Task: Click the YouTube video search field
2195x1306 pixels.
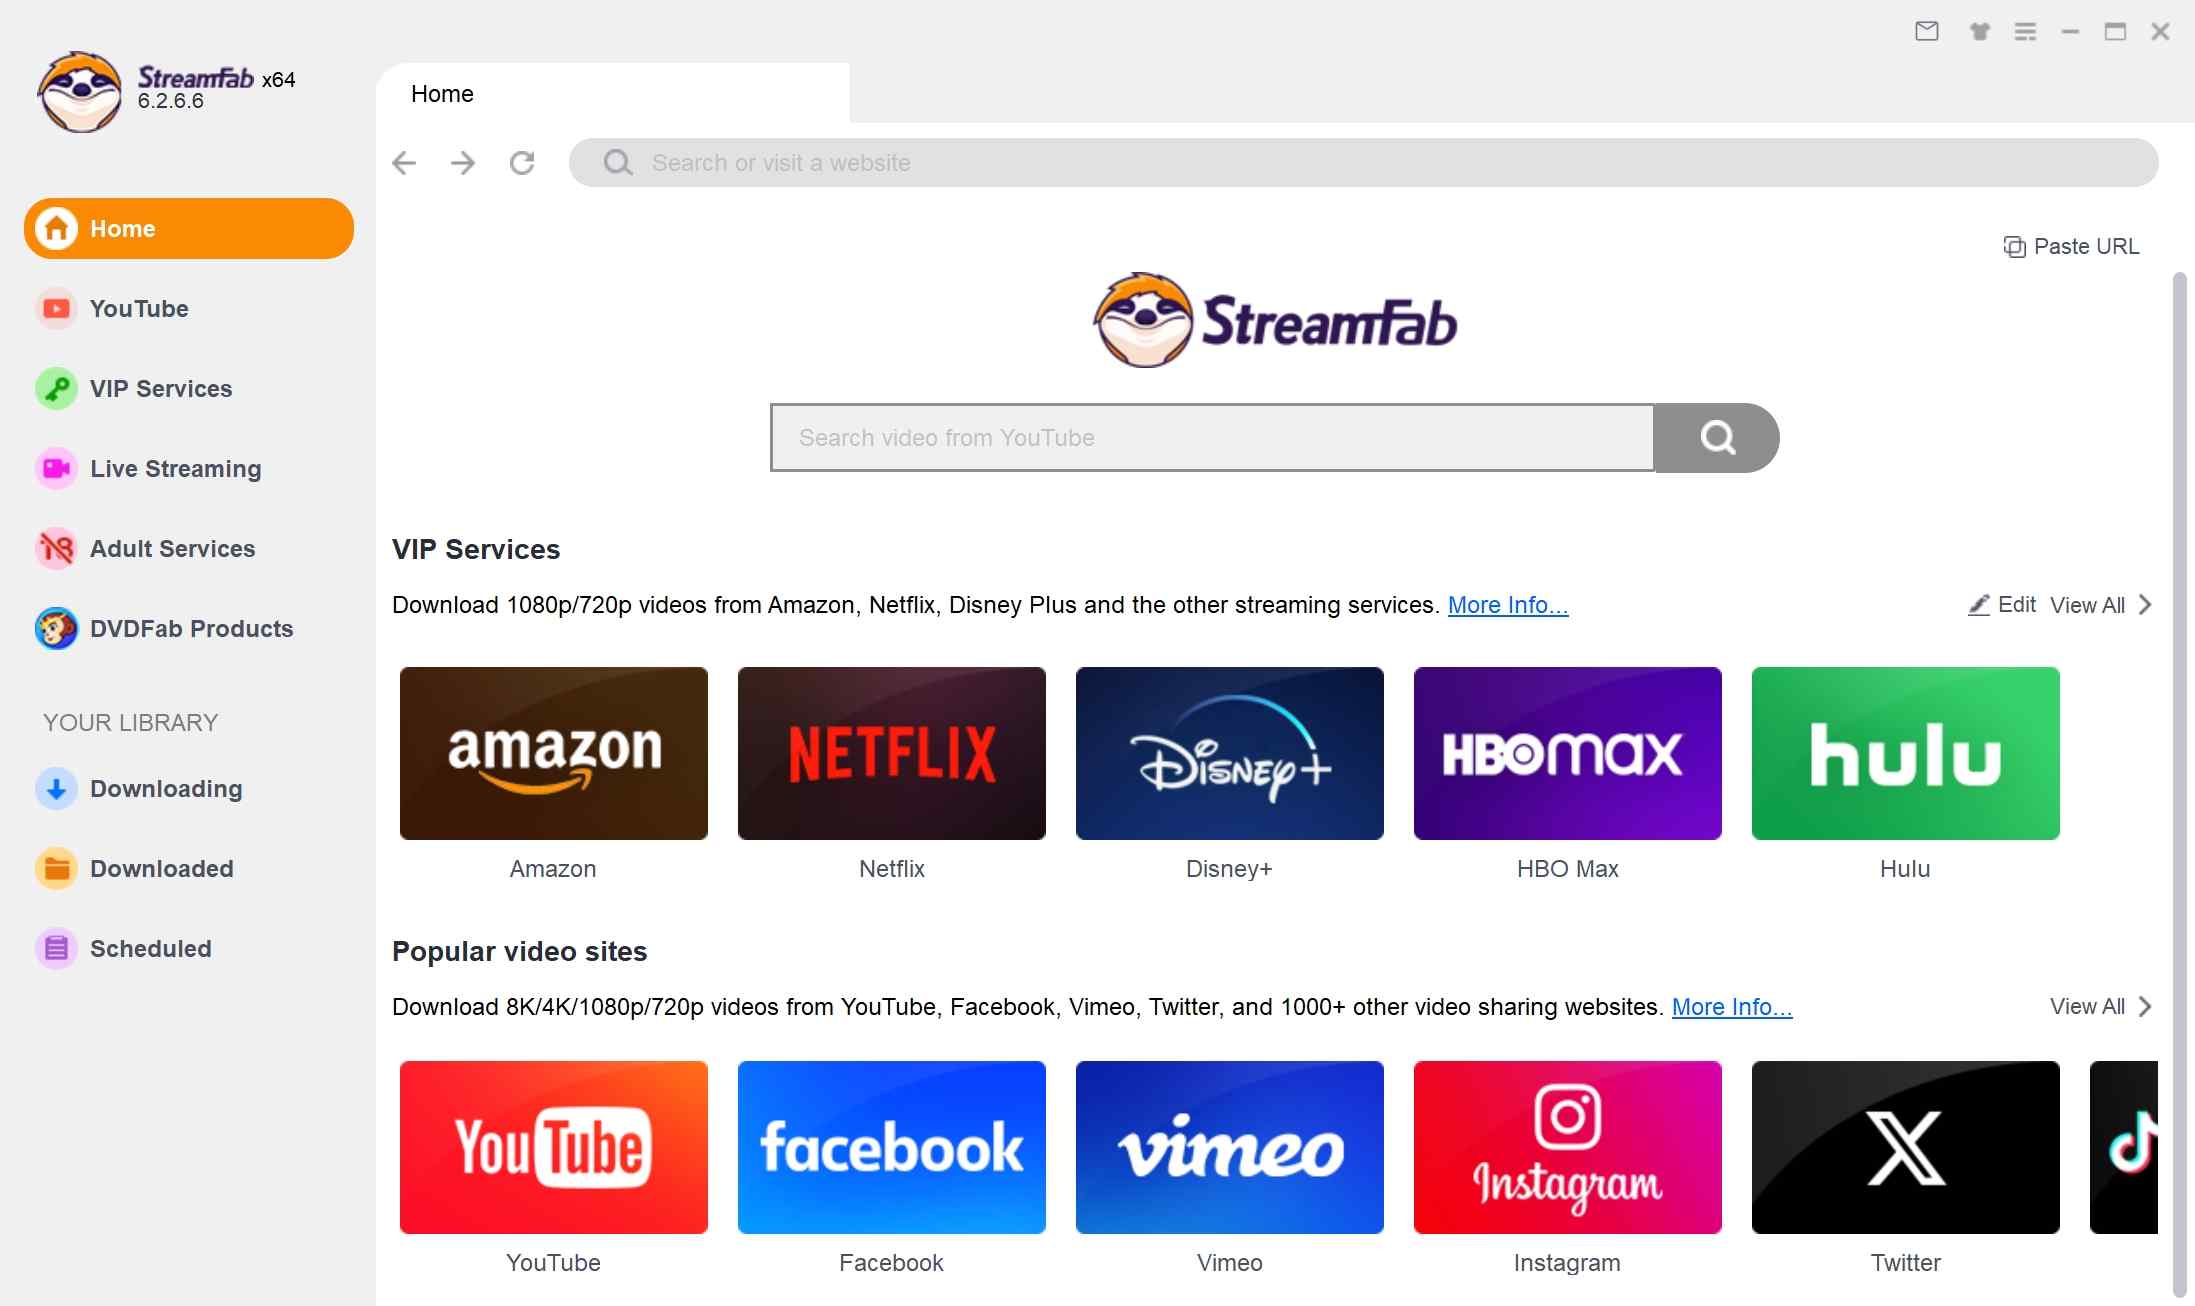Action: [1210, 437]
